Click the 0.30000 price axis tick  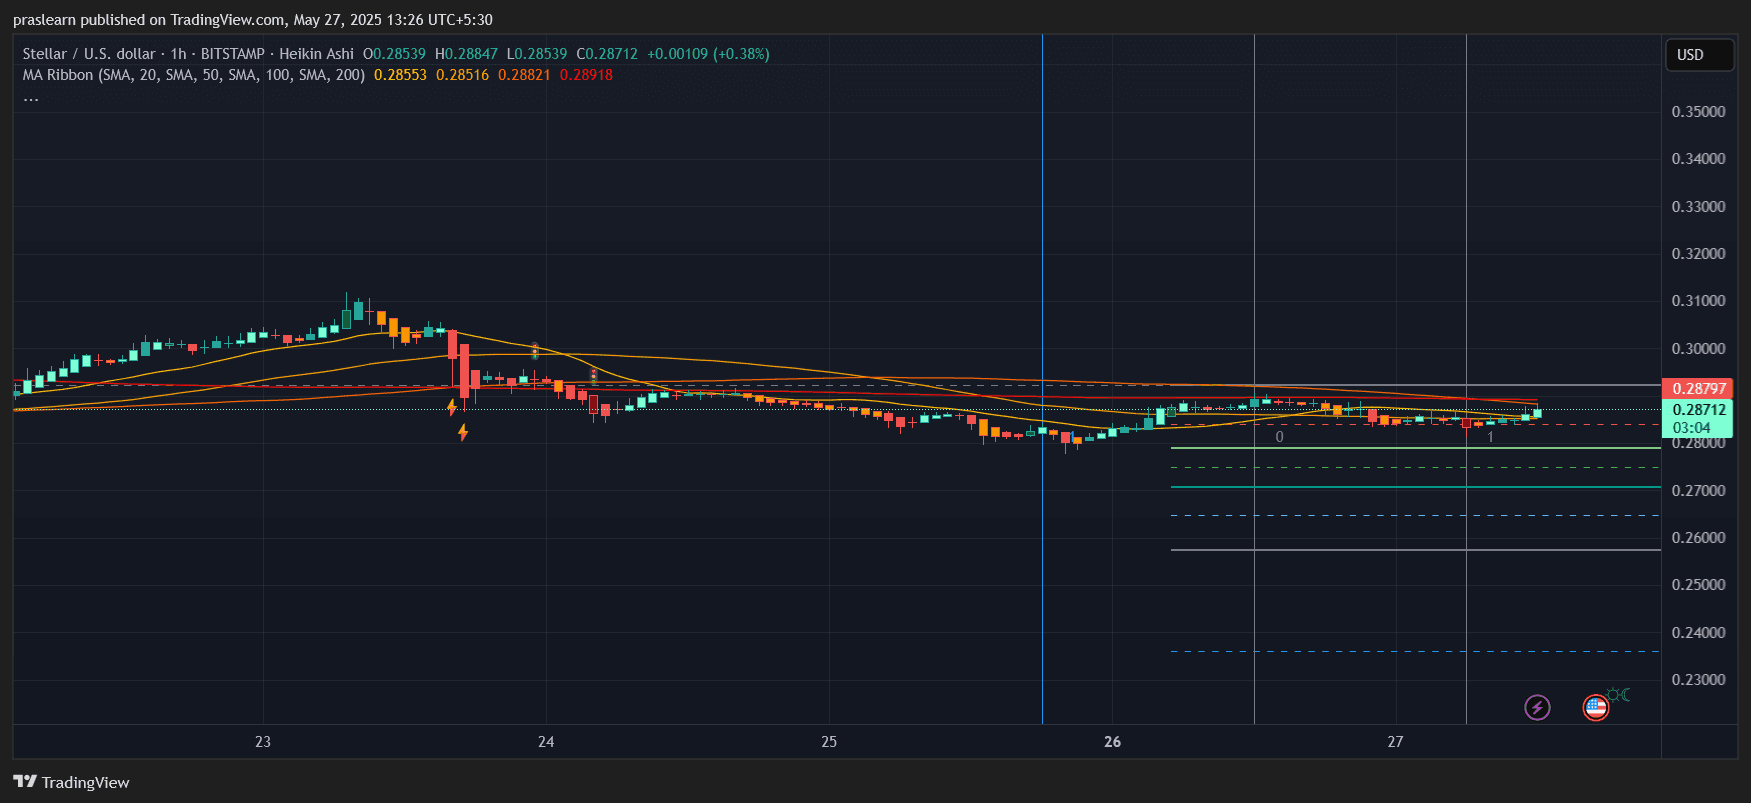coord(1698,349)
